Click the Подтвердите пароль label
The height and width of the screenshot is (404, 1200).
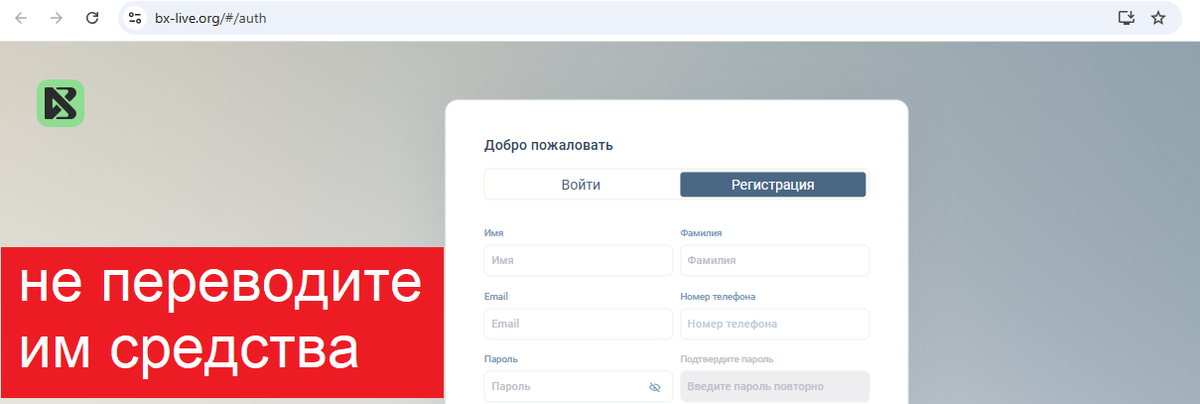pos(727,359)
